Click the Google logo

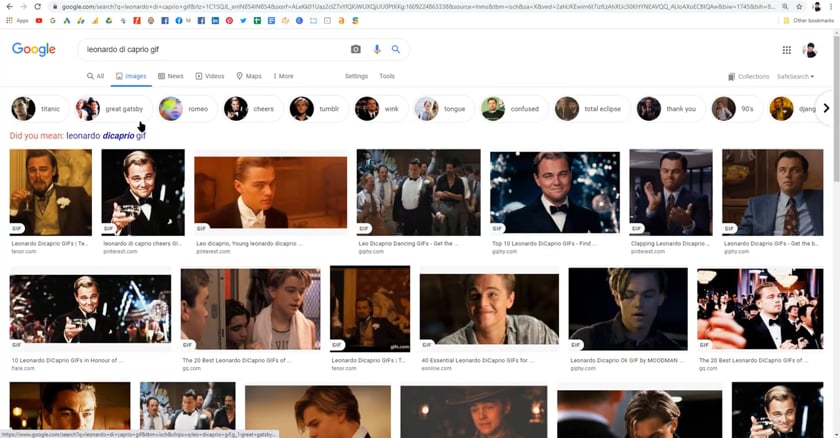34,49
